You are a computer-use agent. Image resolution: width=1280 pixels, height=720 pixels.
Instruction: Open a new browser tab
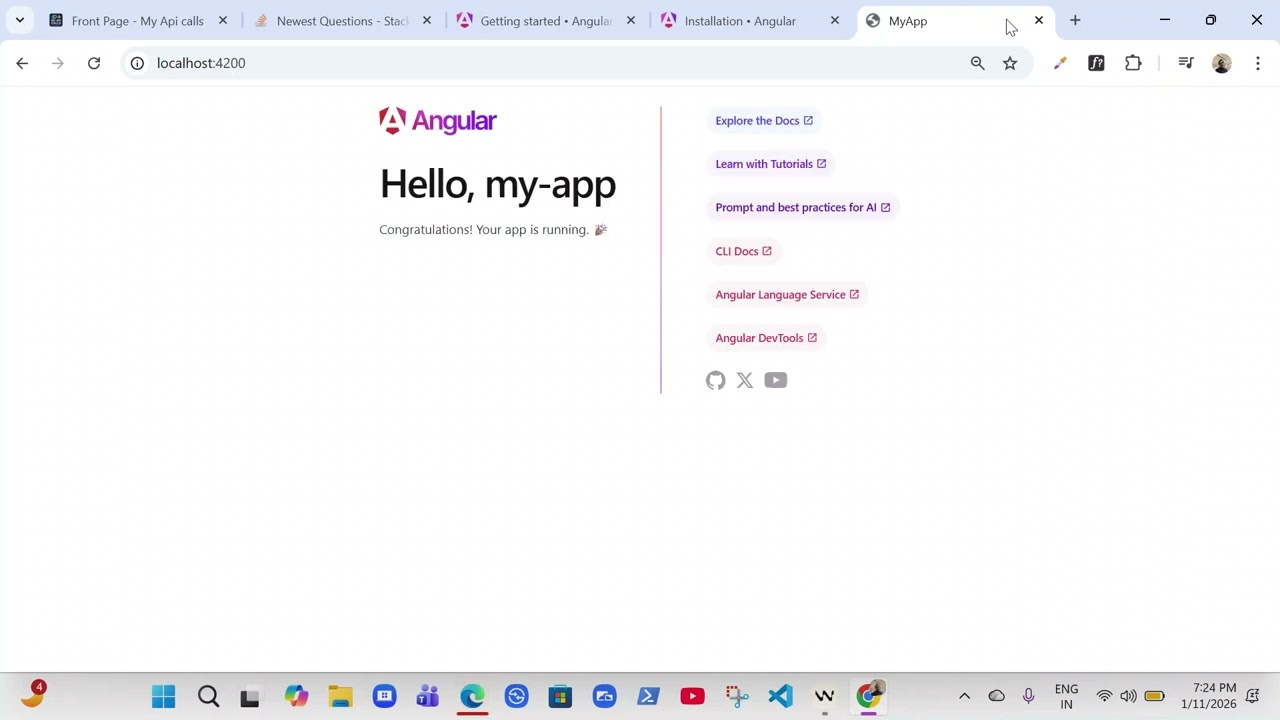coord(1075,20)
